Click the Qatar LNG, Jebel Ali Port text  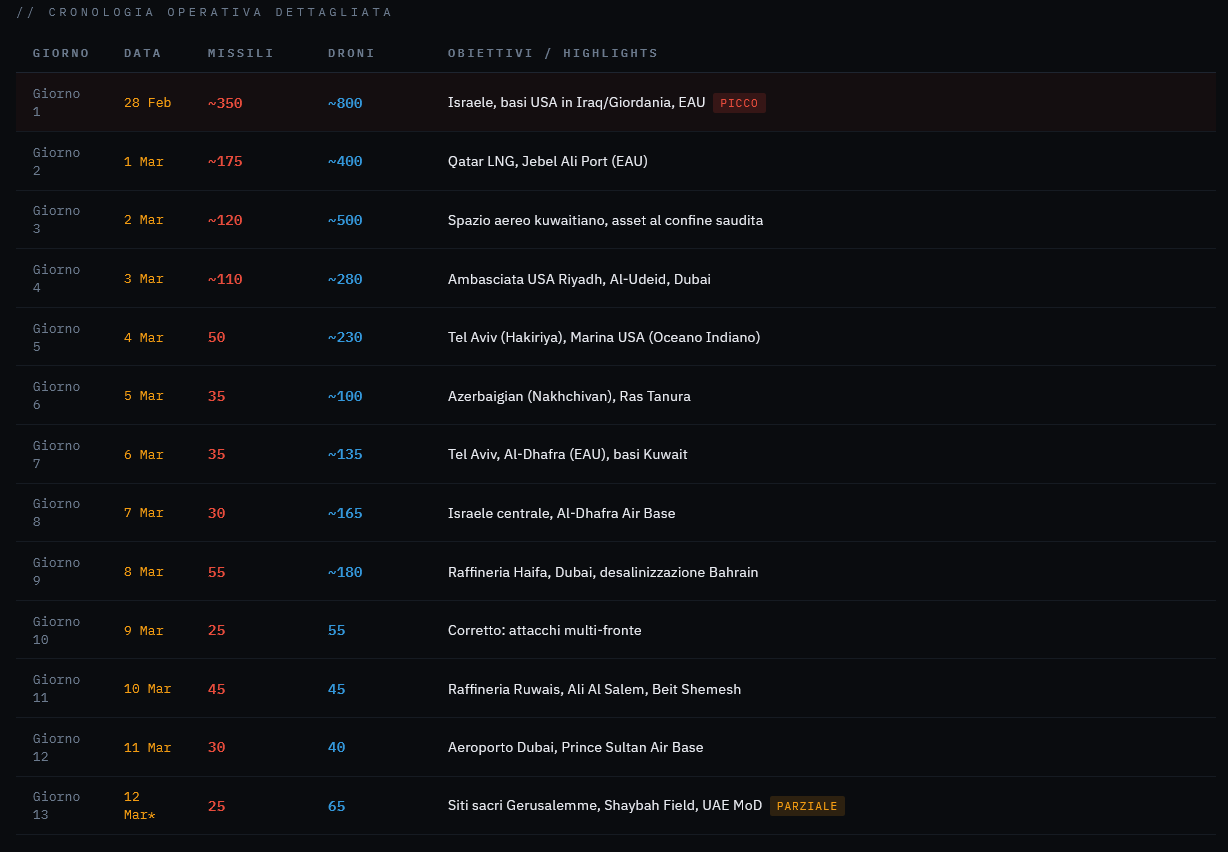547,161
